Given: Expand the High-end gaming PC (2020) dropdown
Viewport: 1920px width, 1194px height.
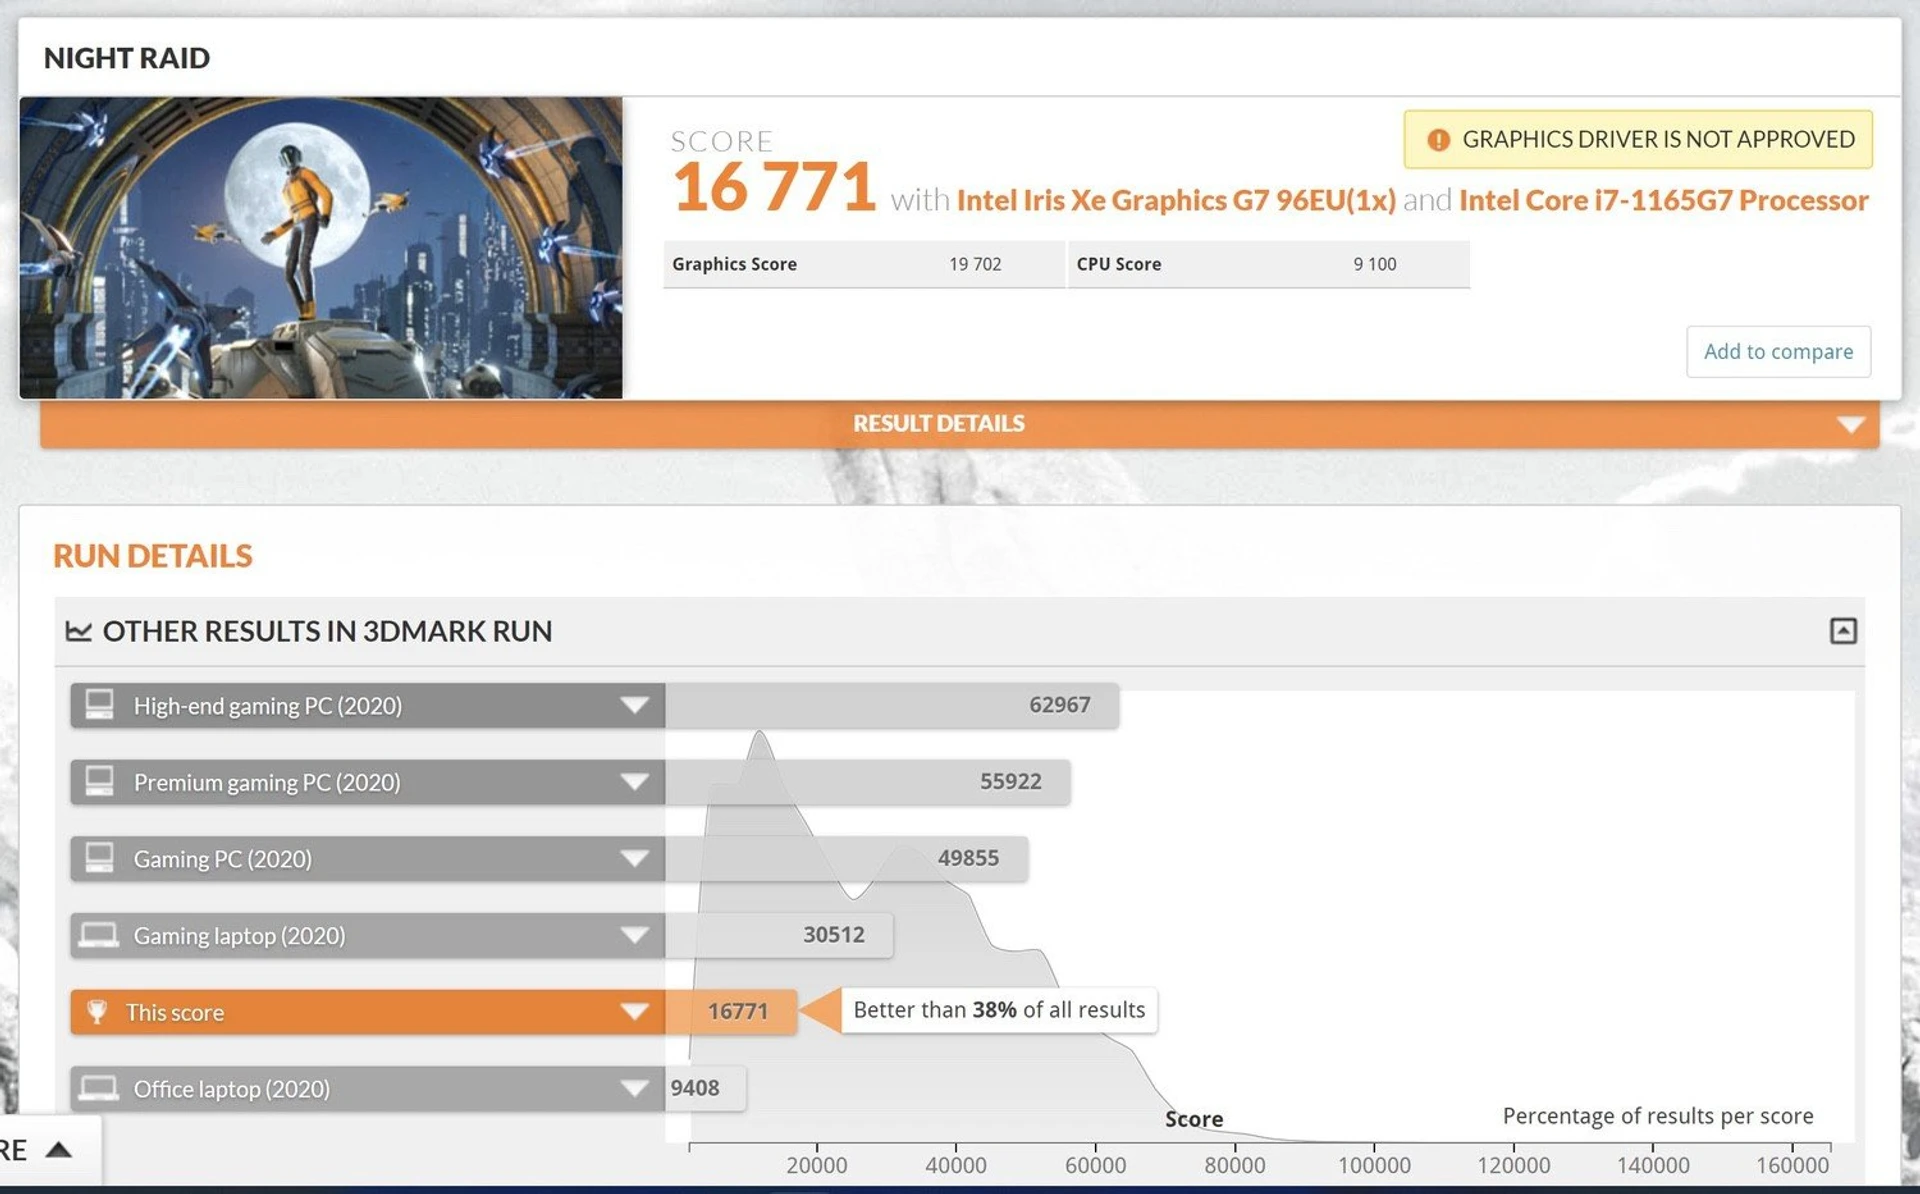Looking at the screenshot, I should pyautogui.click(x=634, y=705).
